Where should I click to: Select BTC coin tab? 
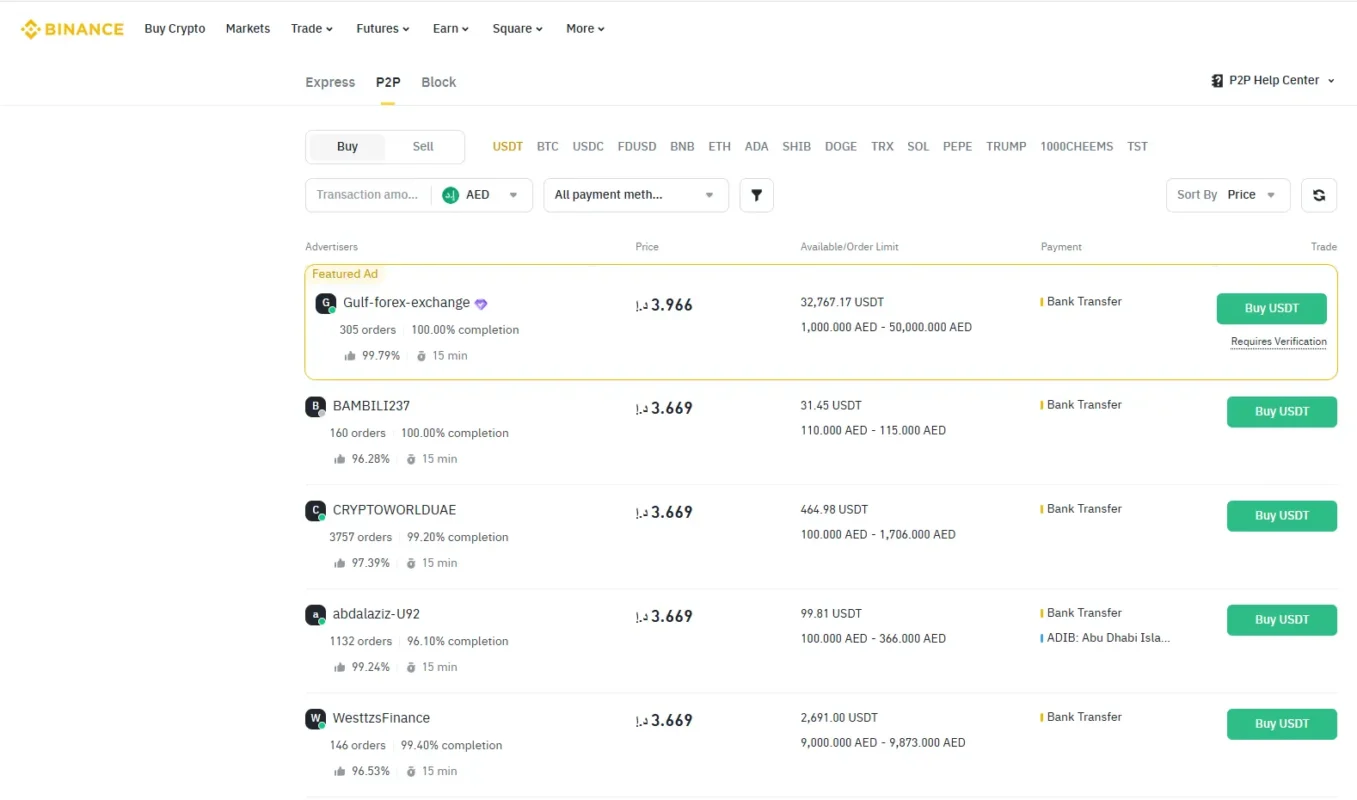(x=548, y=147)
